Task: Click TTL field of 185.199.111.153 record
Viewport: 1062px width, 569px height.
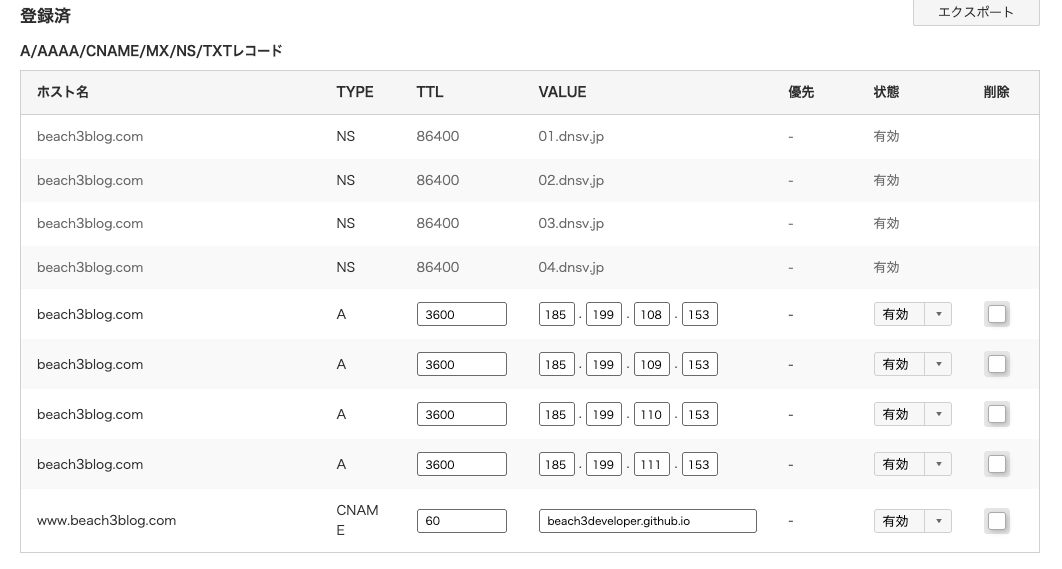Action: coord(461,464)
